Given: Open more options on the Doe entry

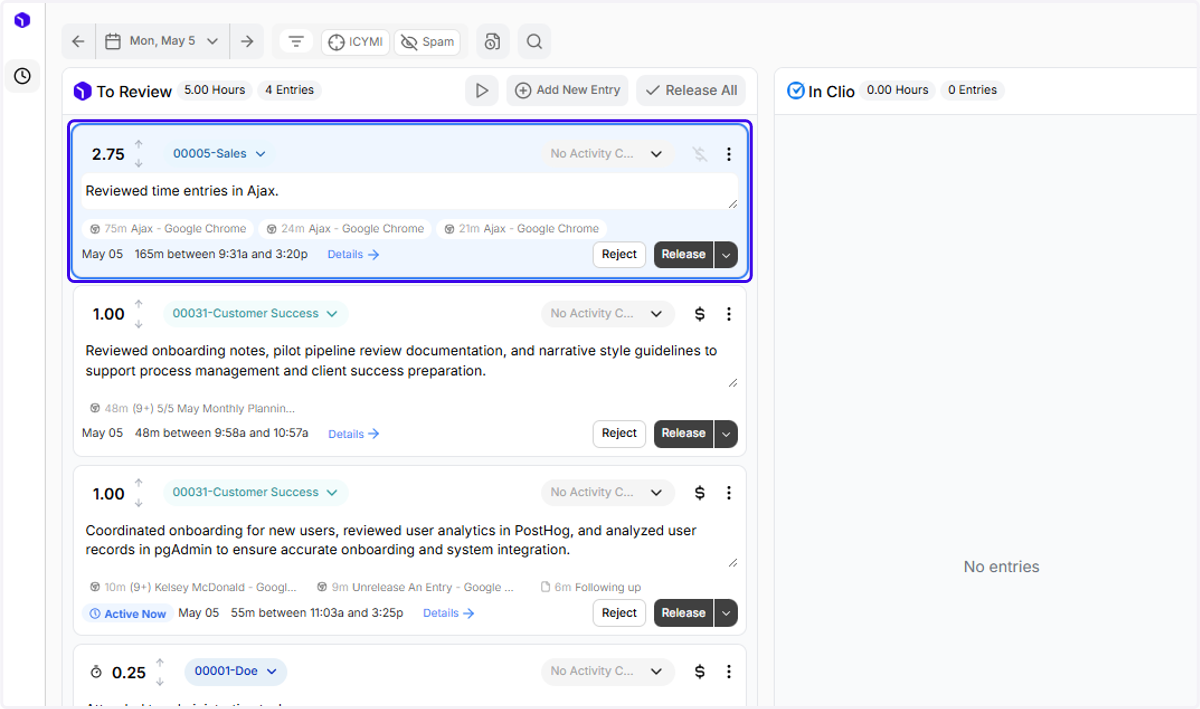Looking at the screenshot, I should point(729,672).
